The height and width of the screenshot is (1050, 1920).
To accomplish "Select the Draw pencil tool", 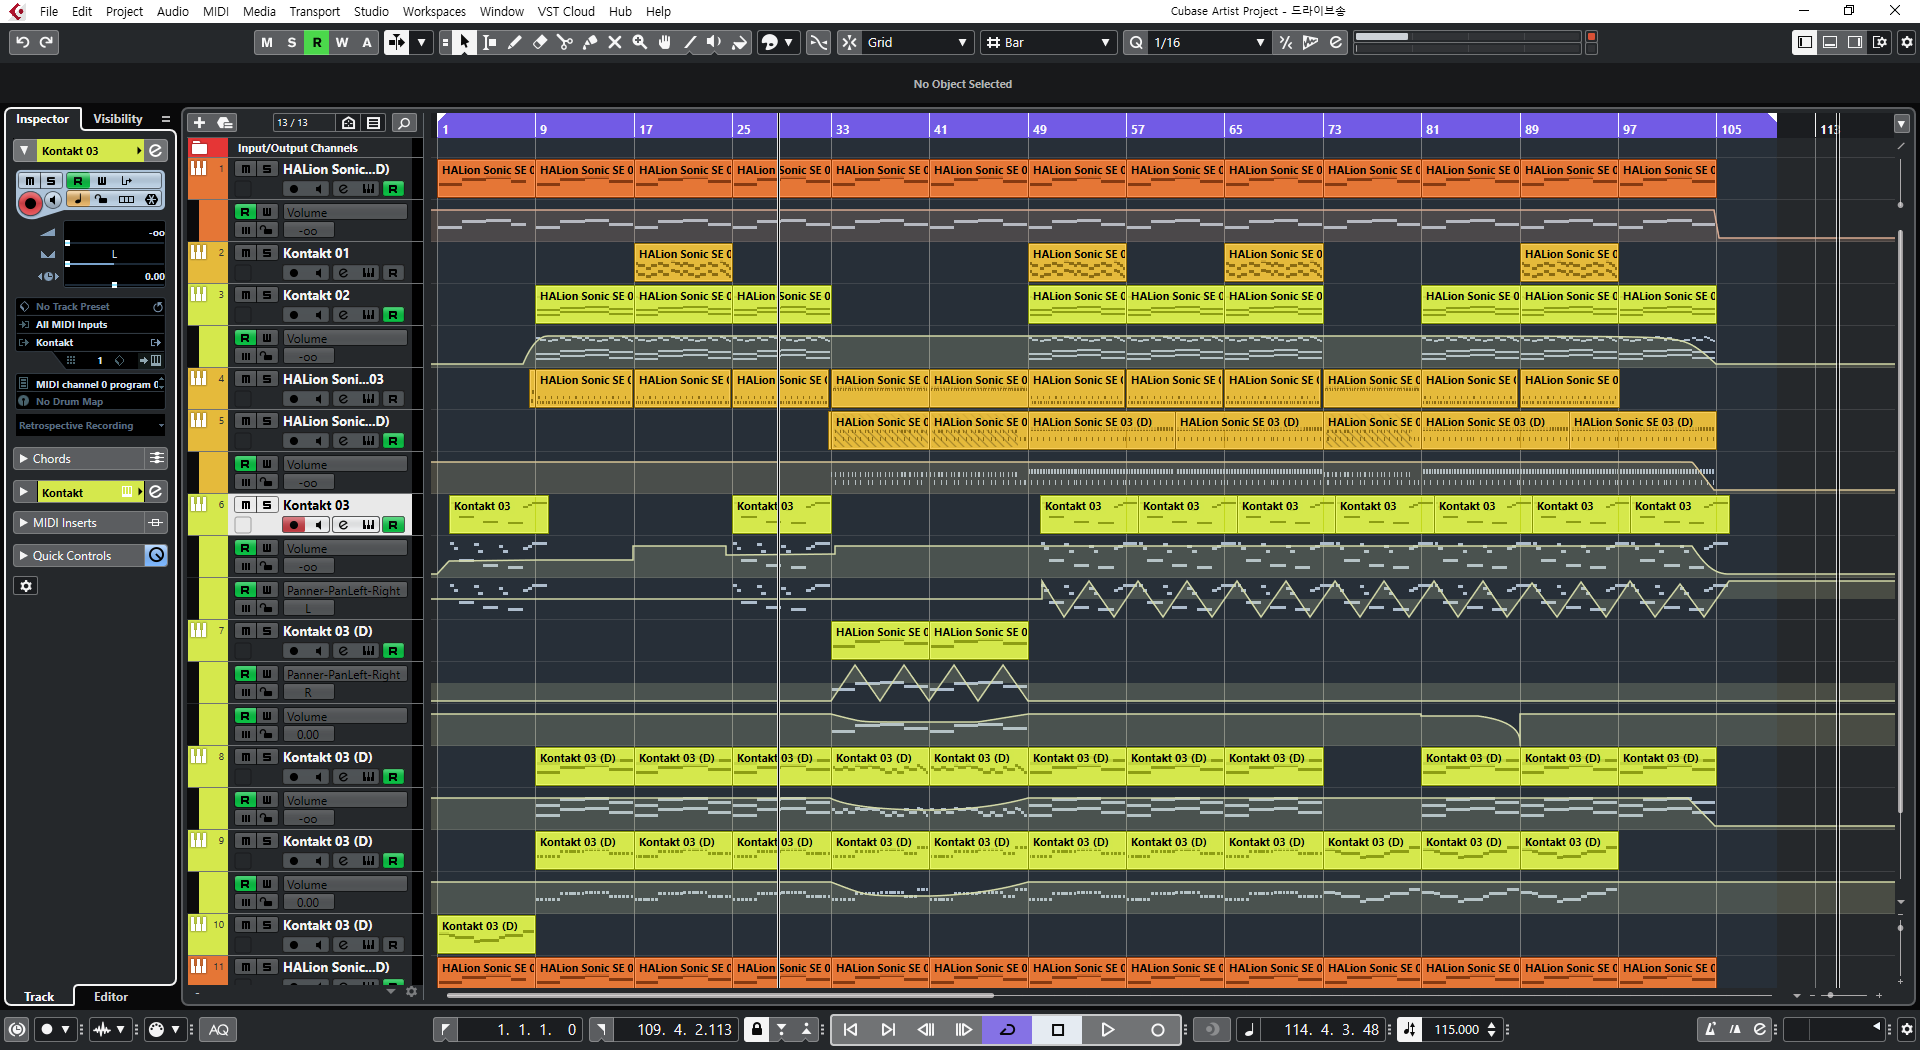I will tap(515, 42).
